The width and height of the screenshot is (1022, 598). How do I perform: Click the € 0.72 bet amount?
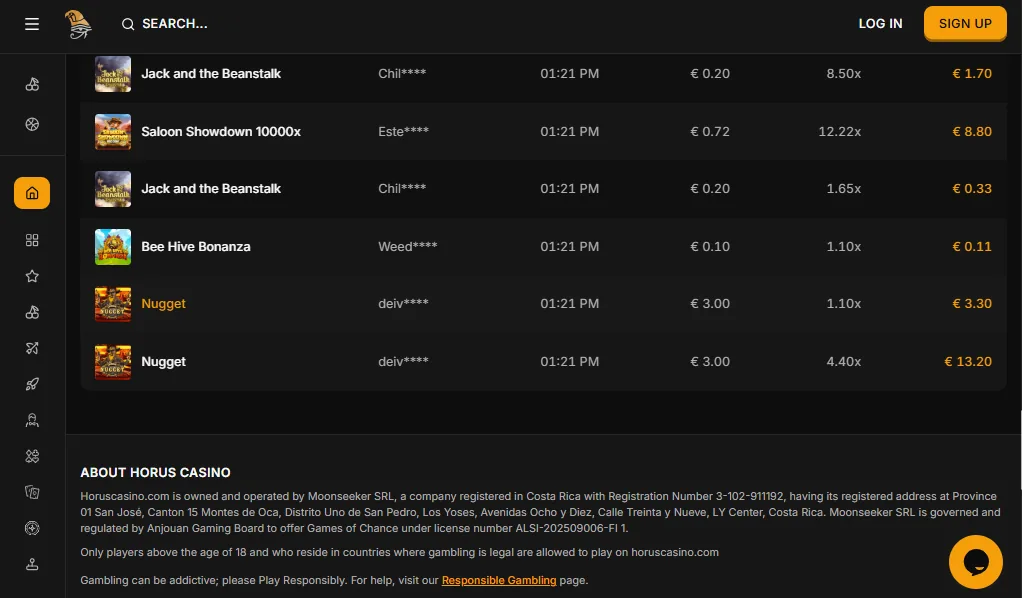[710, 131]
